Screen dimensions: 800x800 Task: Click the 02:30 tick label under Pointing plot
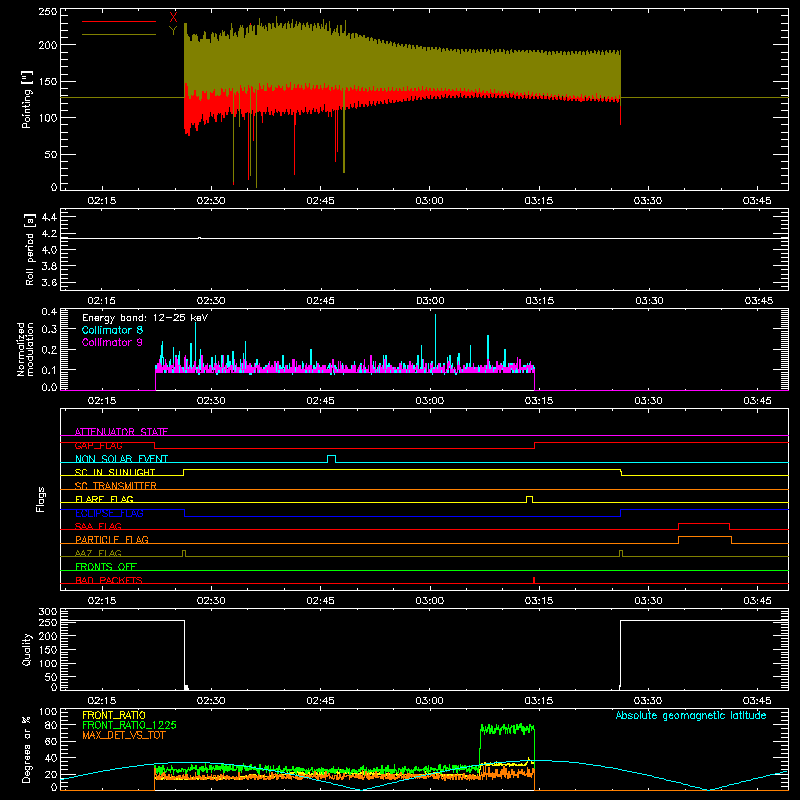coord(211,201)
